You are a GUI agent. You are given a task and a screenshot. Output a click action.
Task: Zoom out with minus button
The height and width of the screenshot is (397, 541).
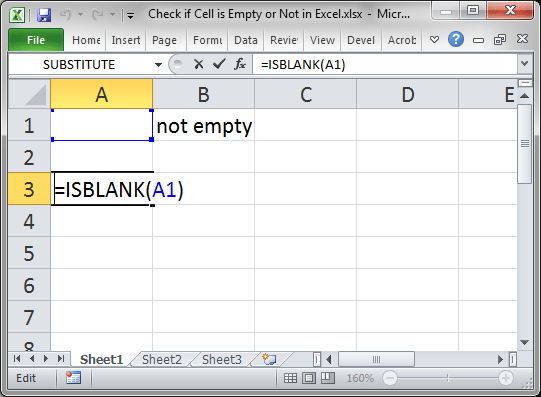pos(390,378)
